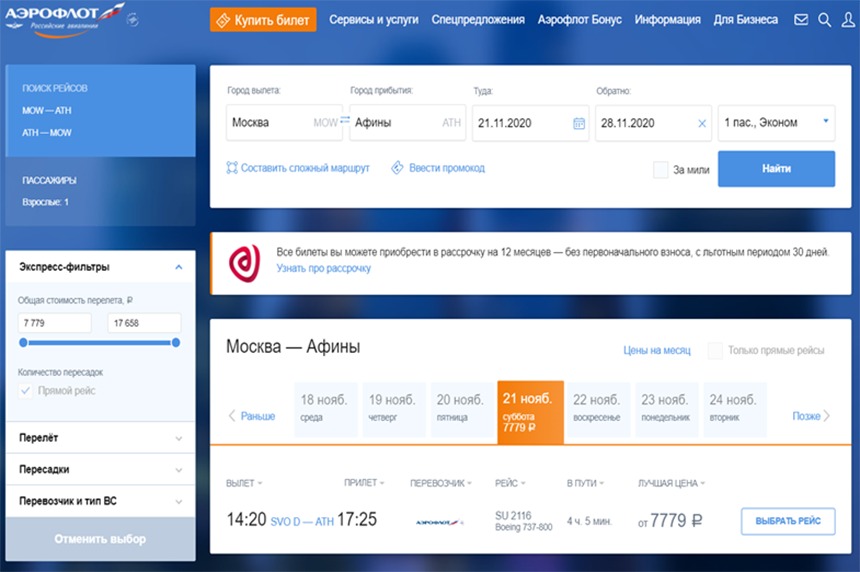Image resolution: width=860 pixels, height=572 pixels.
Task: Open Для Бизнеса menu
Action: [x=745, y=20]
